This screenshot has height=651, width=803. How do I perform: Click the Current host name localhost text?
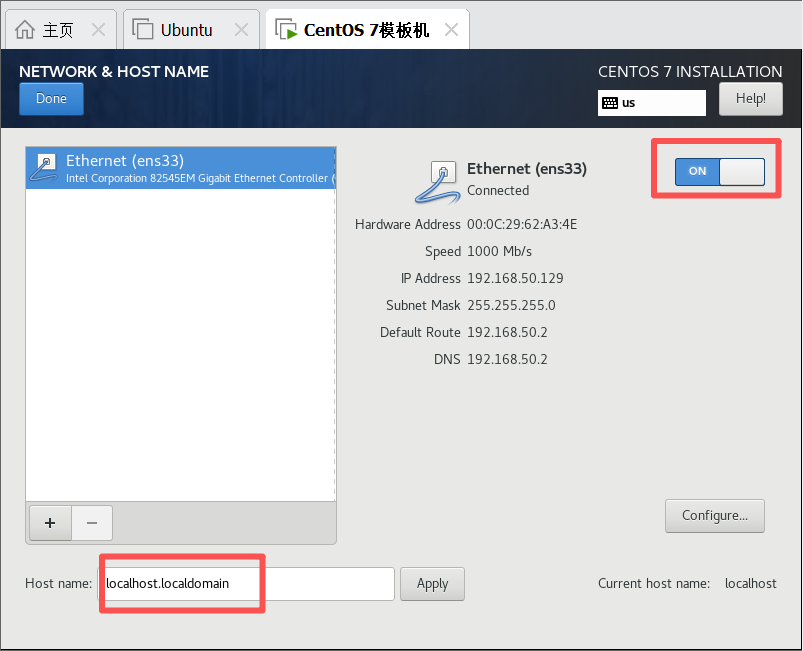click(x=750, y=583)
